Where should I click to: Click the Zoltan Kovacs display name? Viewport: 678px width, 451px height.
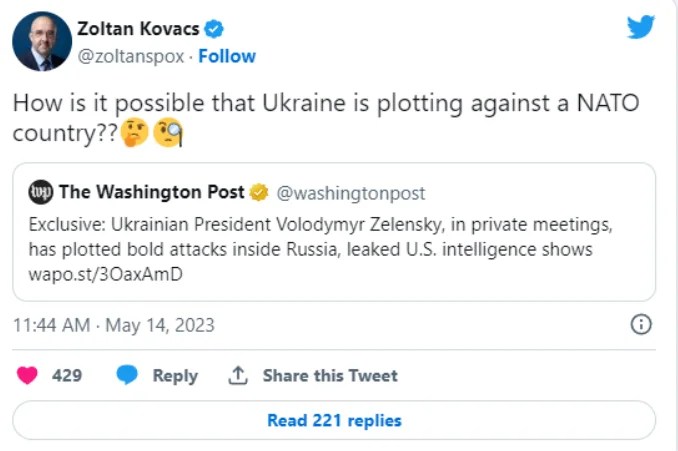click(x=138, y=29)
